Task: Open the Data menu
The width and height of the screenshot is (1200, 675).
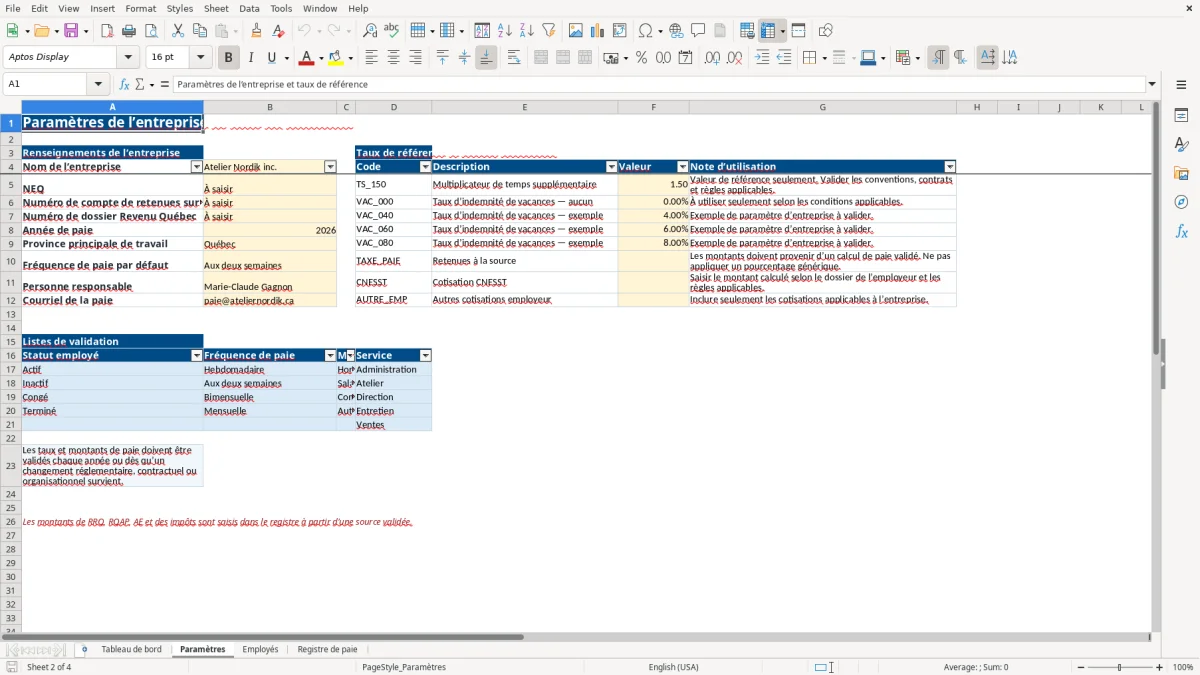Action: pos(249,8)
